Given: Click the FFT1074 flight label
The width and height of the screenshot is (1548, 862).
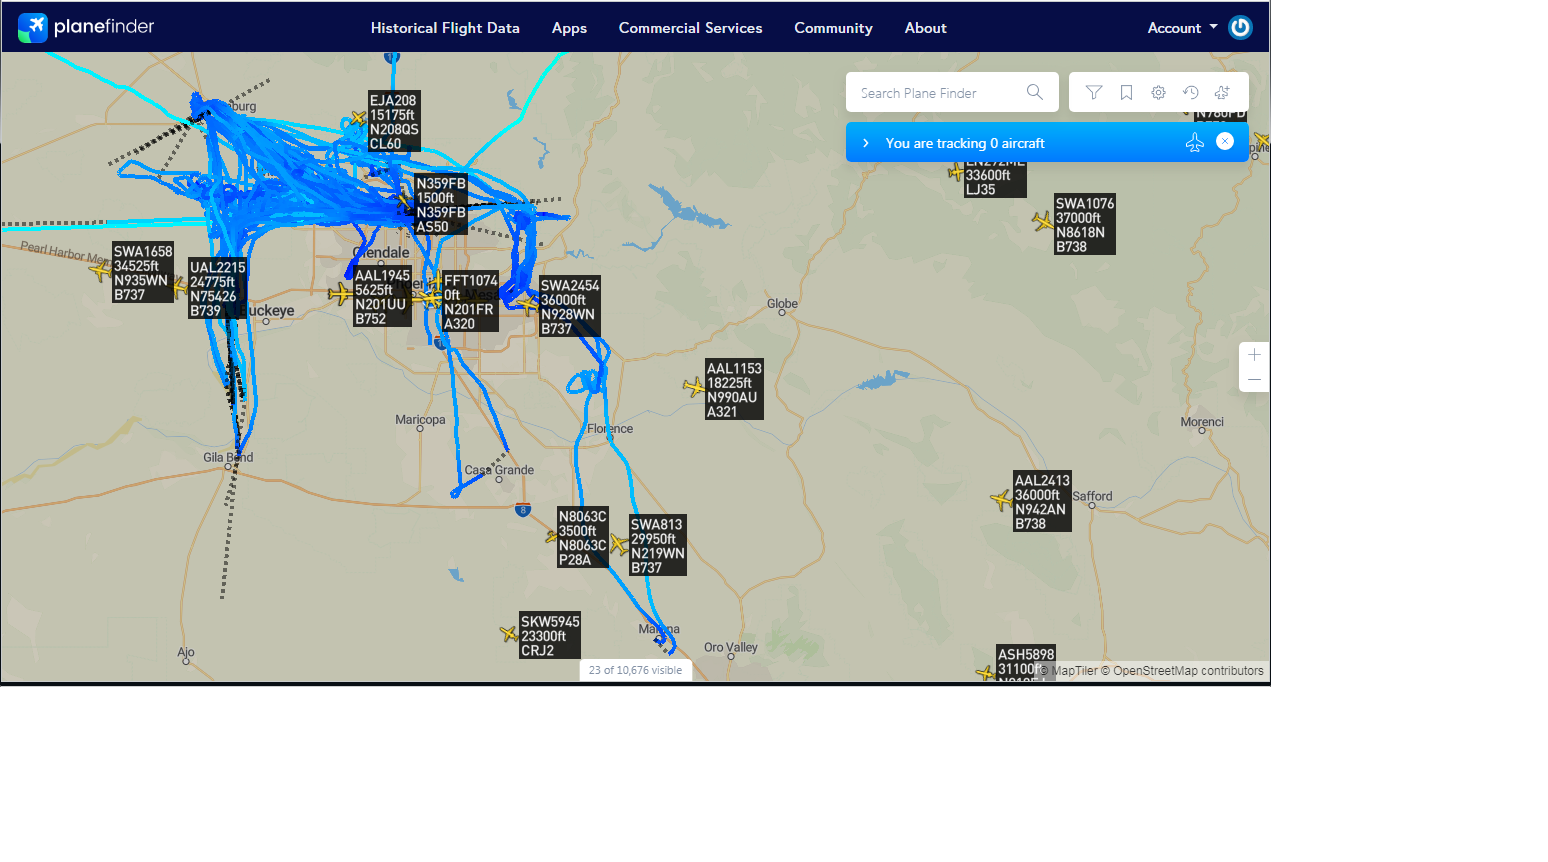Looking at the screenshot, I should (470, 302).
